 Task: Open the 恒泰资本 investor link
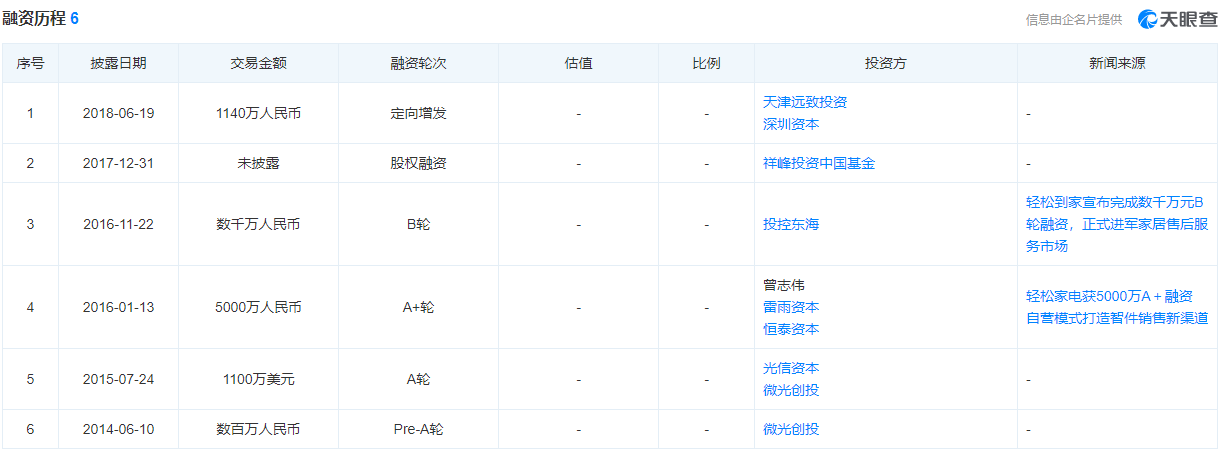[790, 329]
